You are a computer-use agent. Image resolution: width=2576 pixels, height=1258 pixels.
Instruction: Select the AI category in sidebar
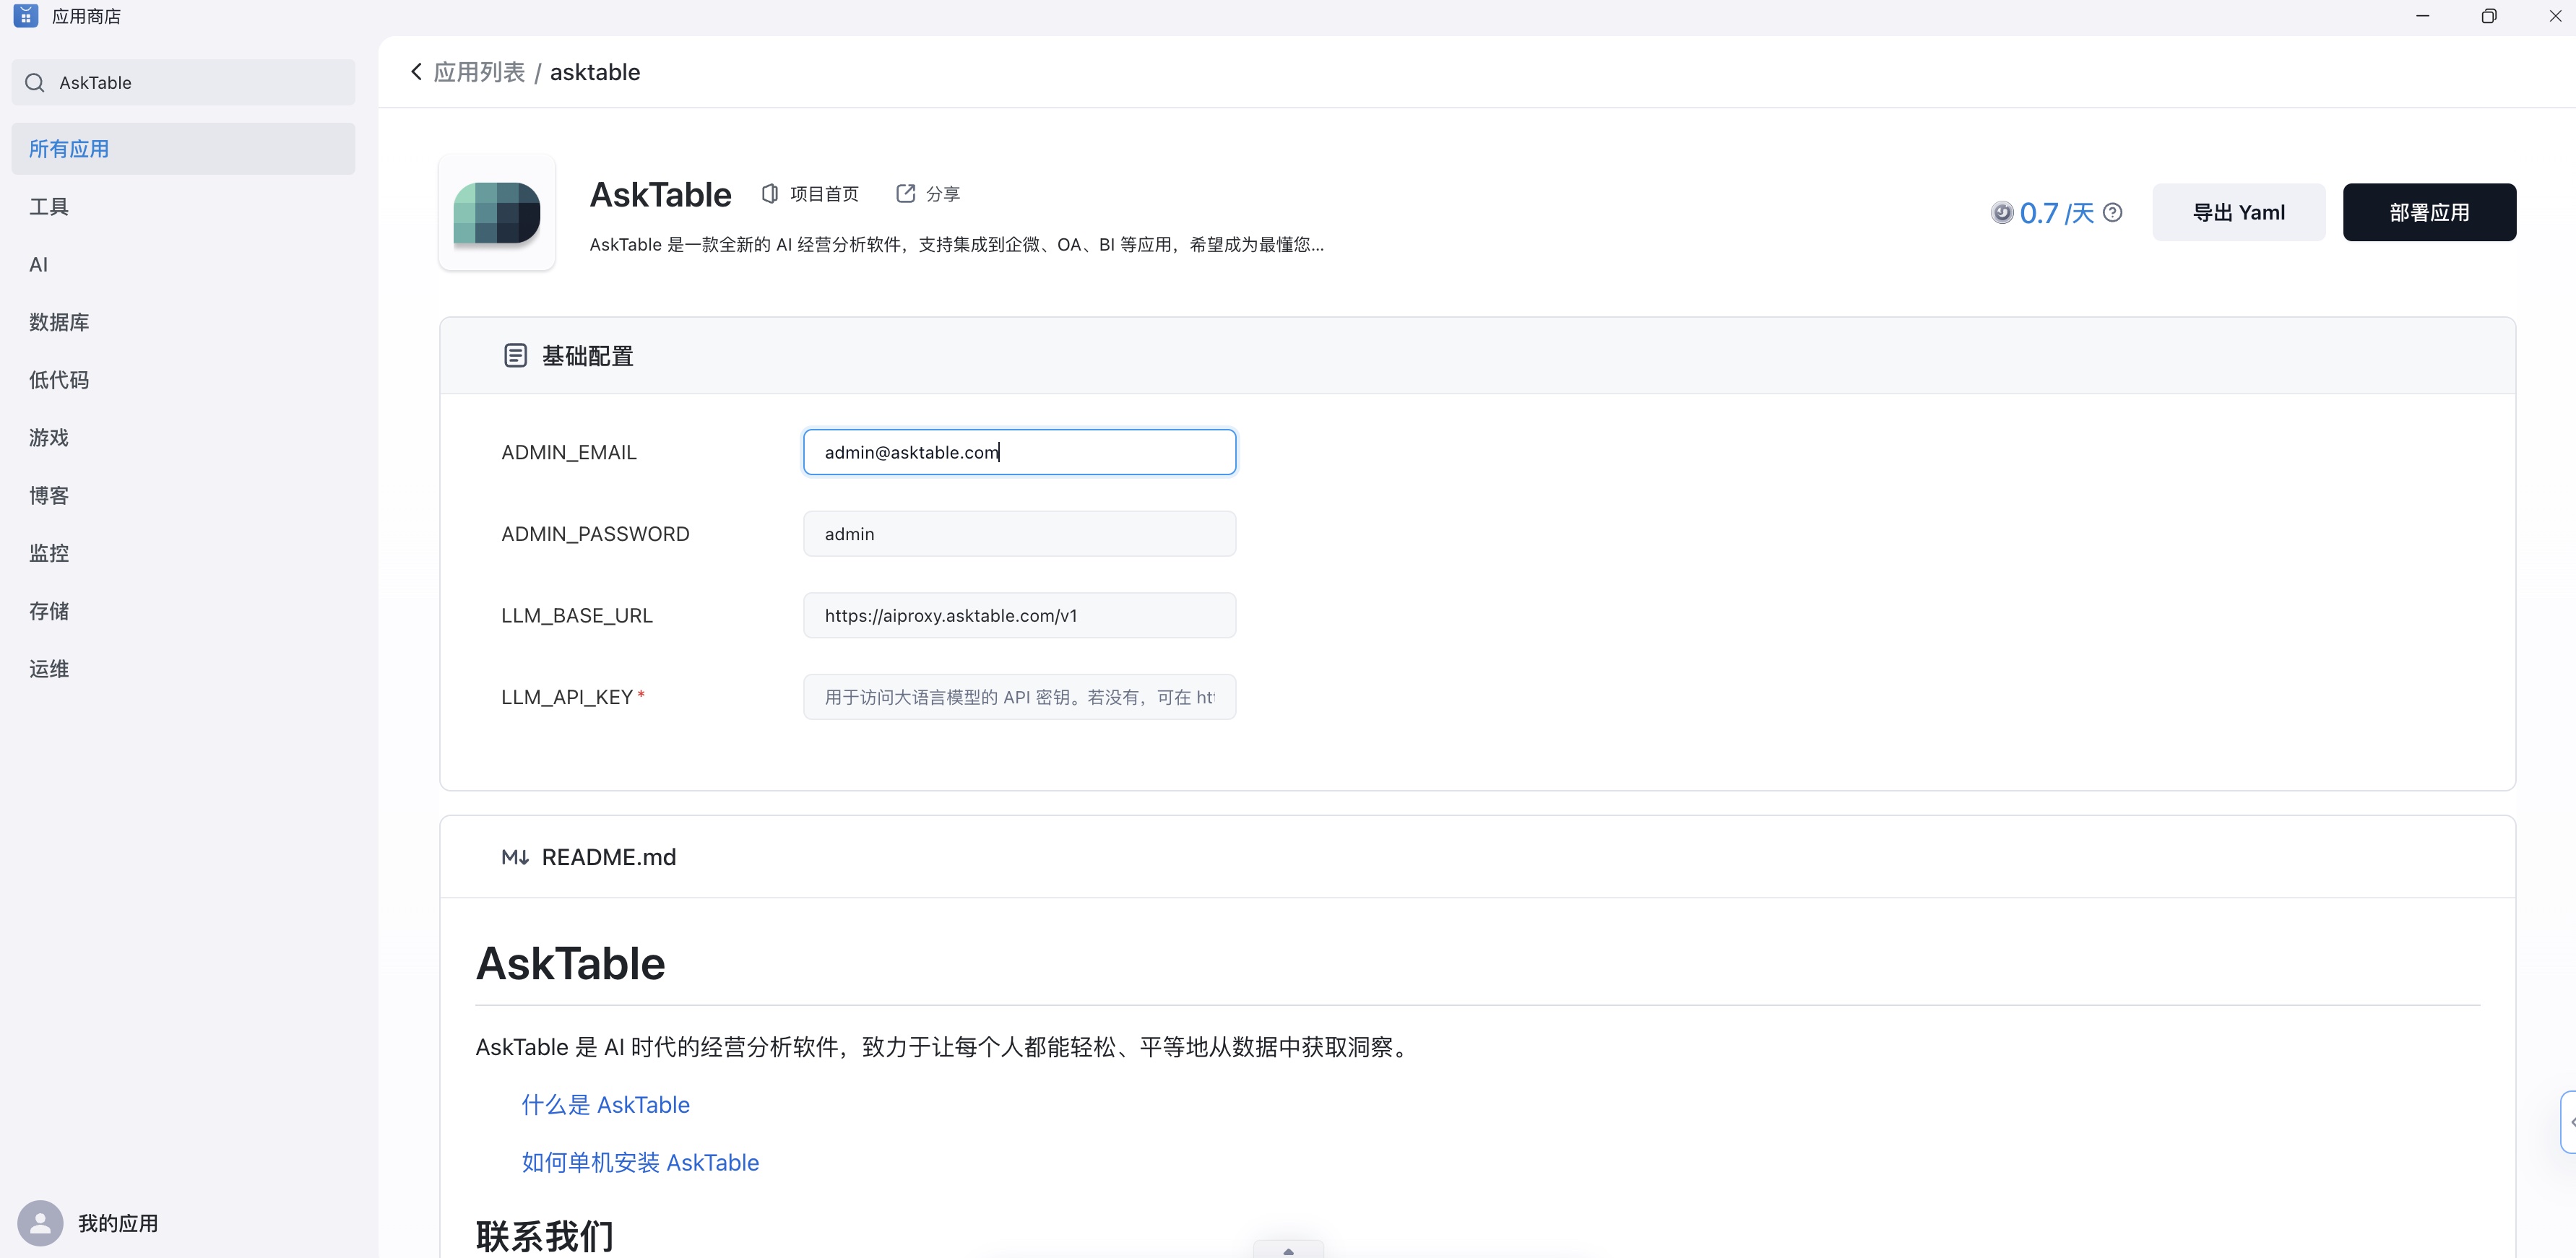[x=38, y=264]
